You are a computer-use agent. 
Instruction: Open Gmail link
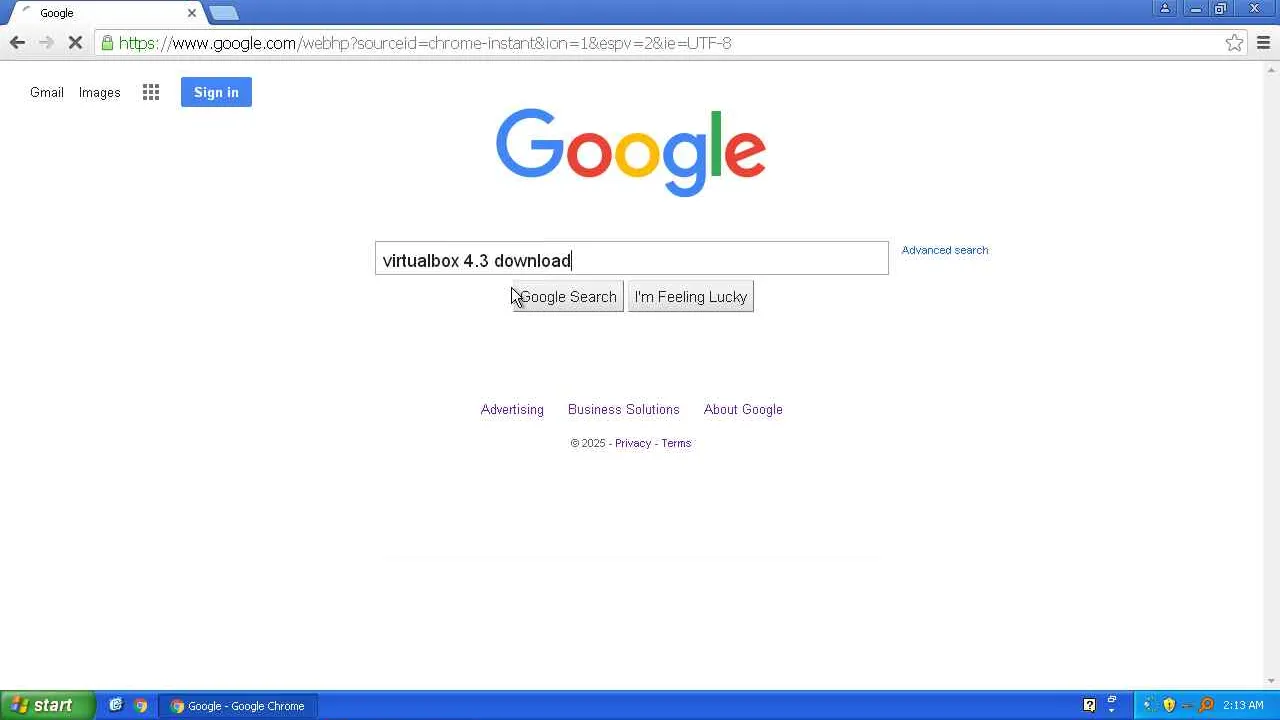click(x=47, y=92)
